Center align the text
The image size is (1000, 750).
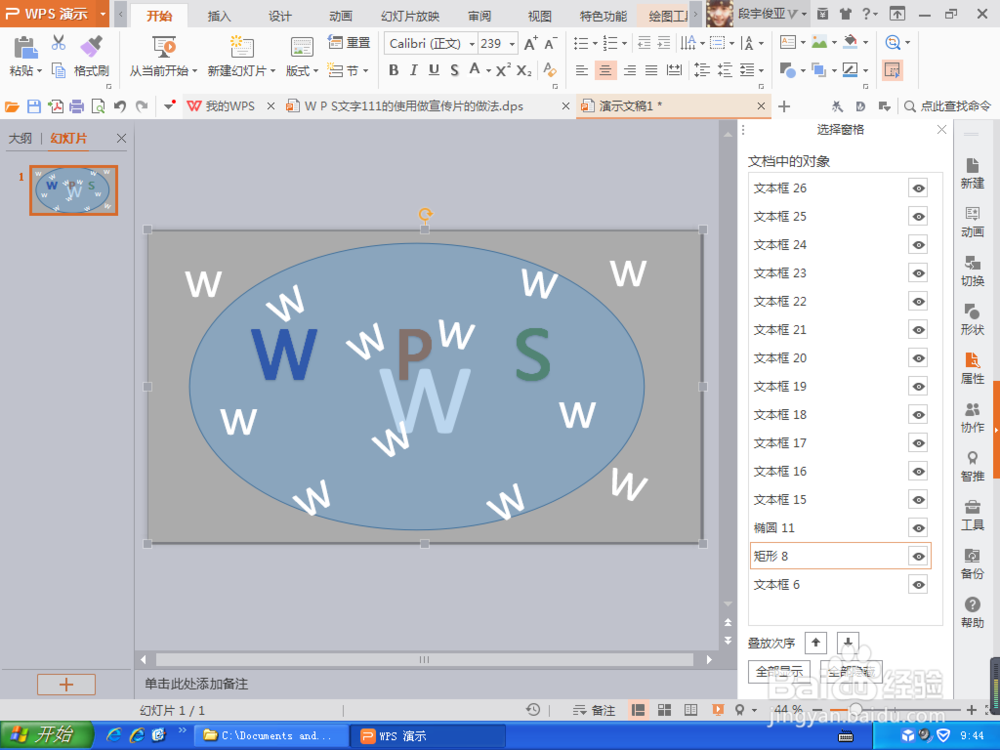click(x=605, y=70)
